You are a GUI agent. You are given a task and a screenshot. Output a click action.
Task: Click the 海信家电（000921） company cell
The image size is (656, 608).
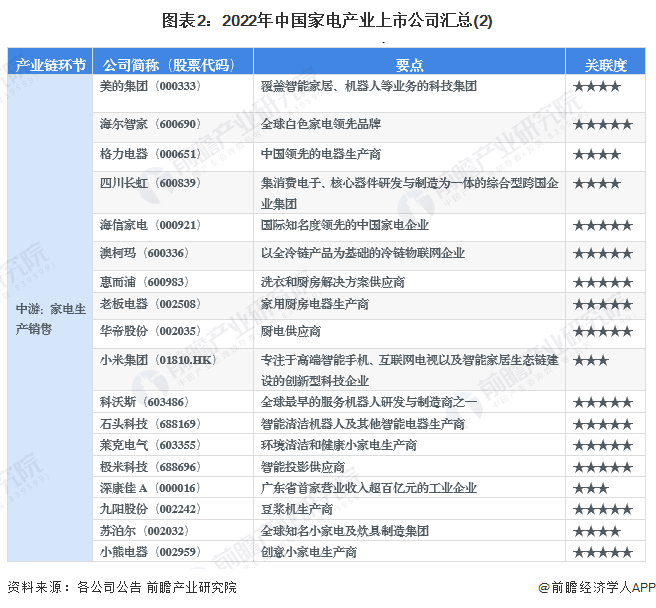143,226
